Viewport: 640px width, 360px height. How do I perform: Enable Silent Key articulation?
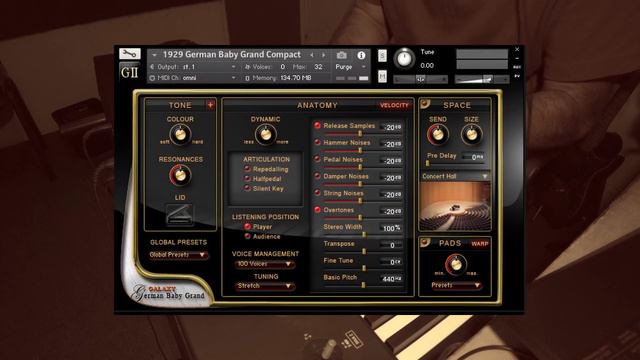(247, 188)
